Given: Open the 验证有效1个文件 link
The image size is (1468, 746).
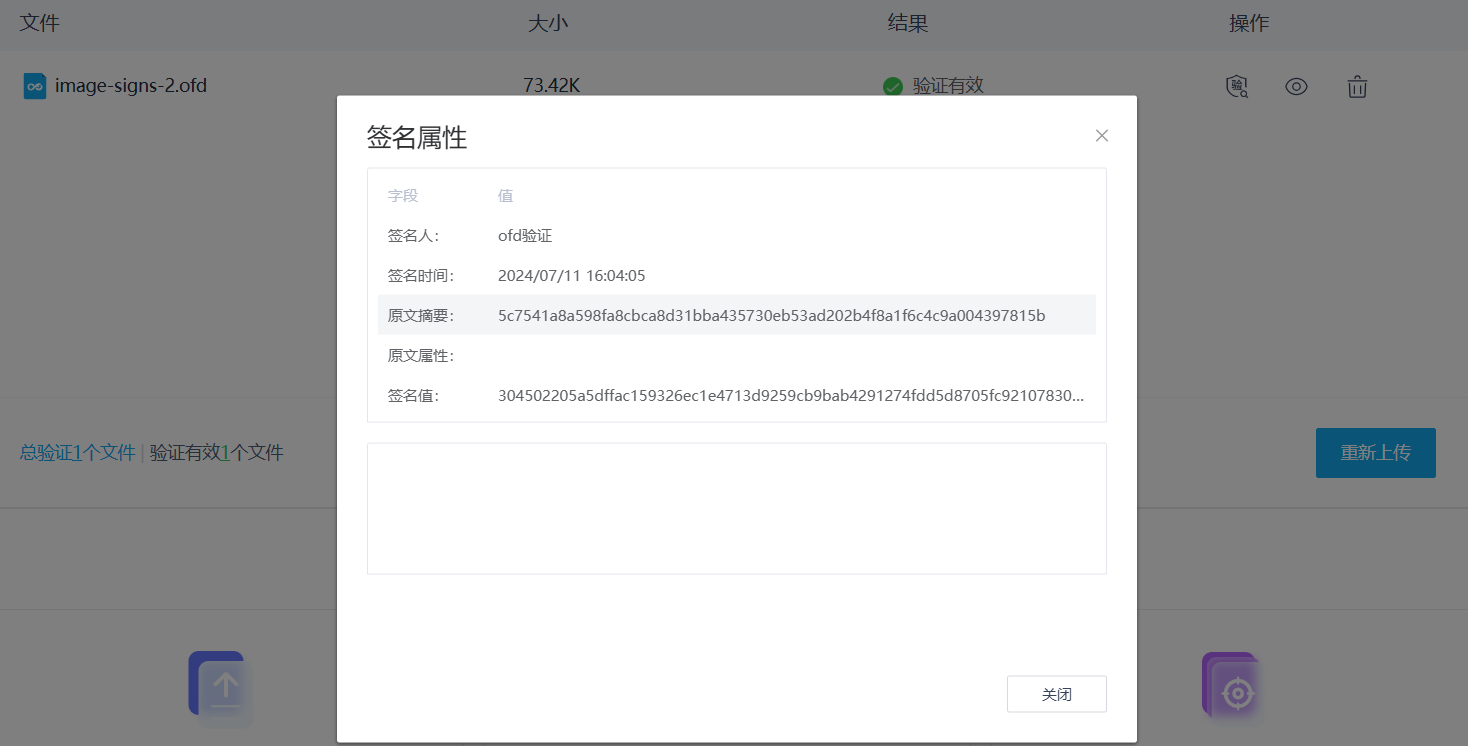Looking at the screenshot, I should tap(216, 452).
